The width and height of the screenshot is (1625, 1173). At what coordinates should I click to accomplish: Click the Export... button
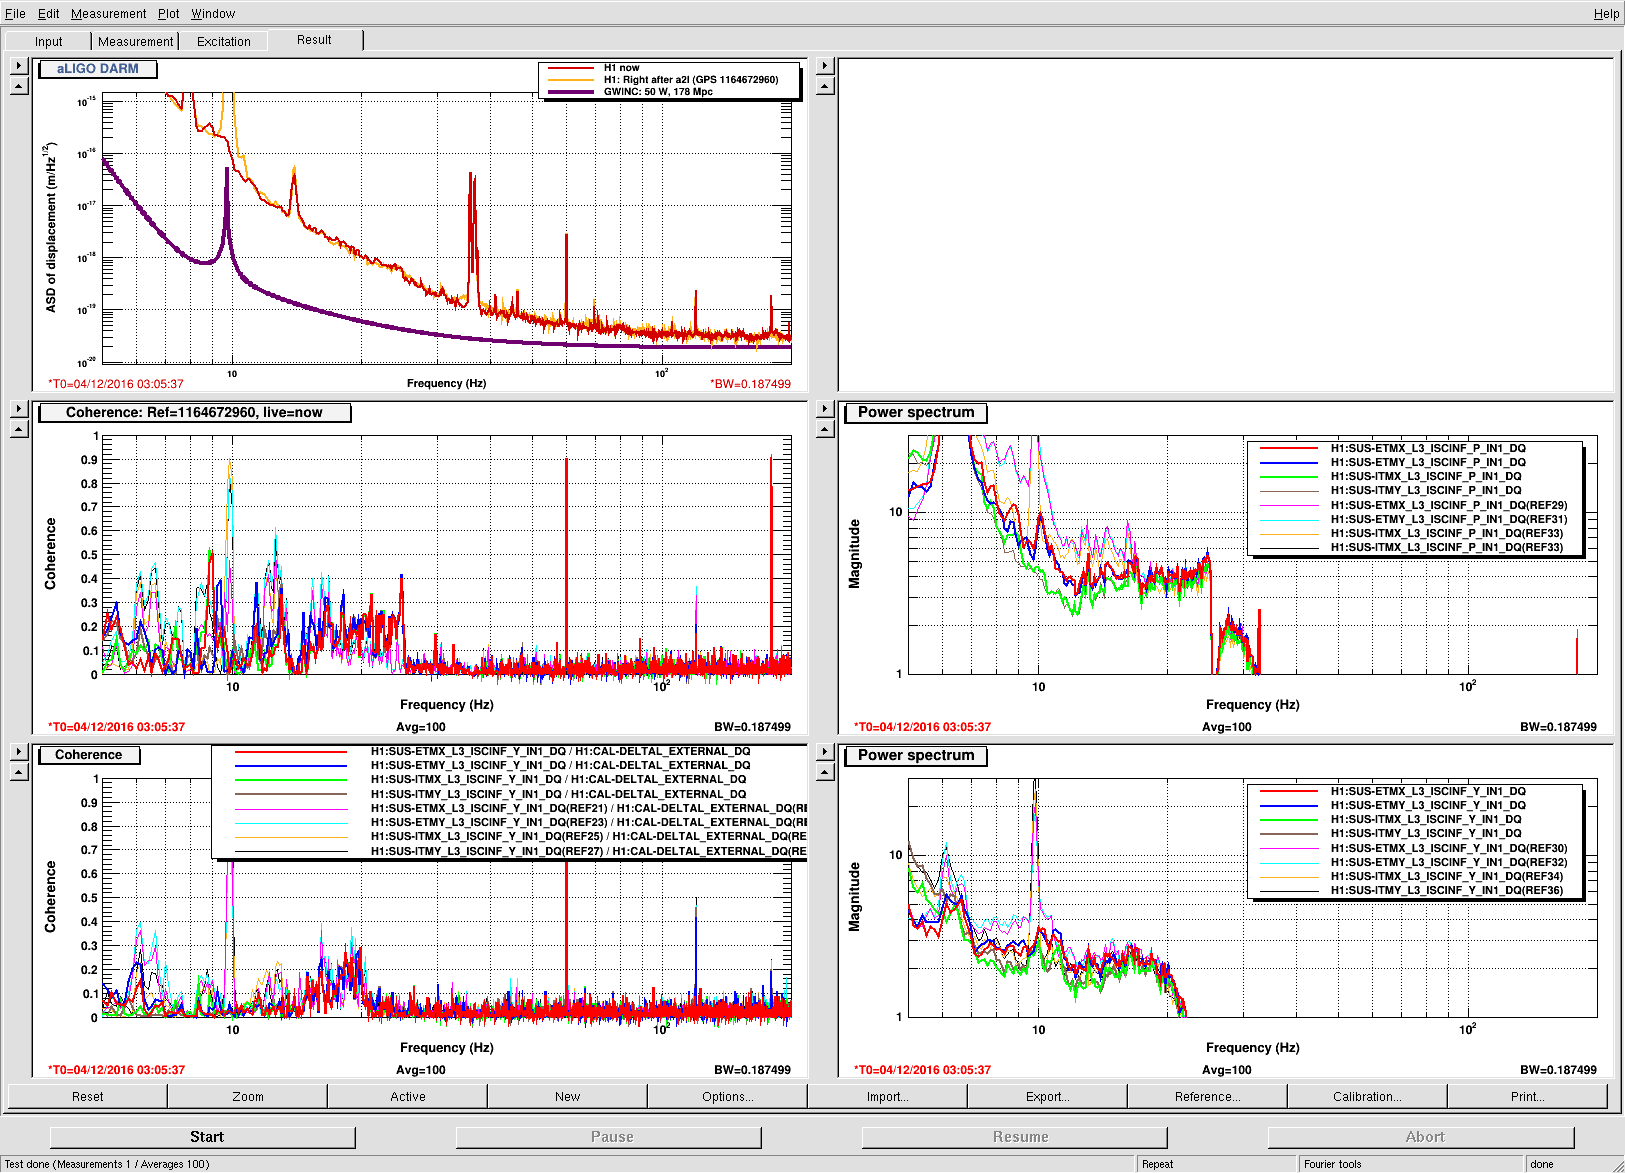(1048, 1097)
